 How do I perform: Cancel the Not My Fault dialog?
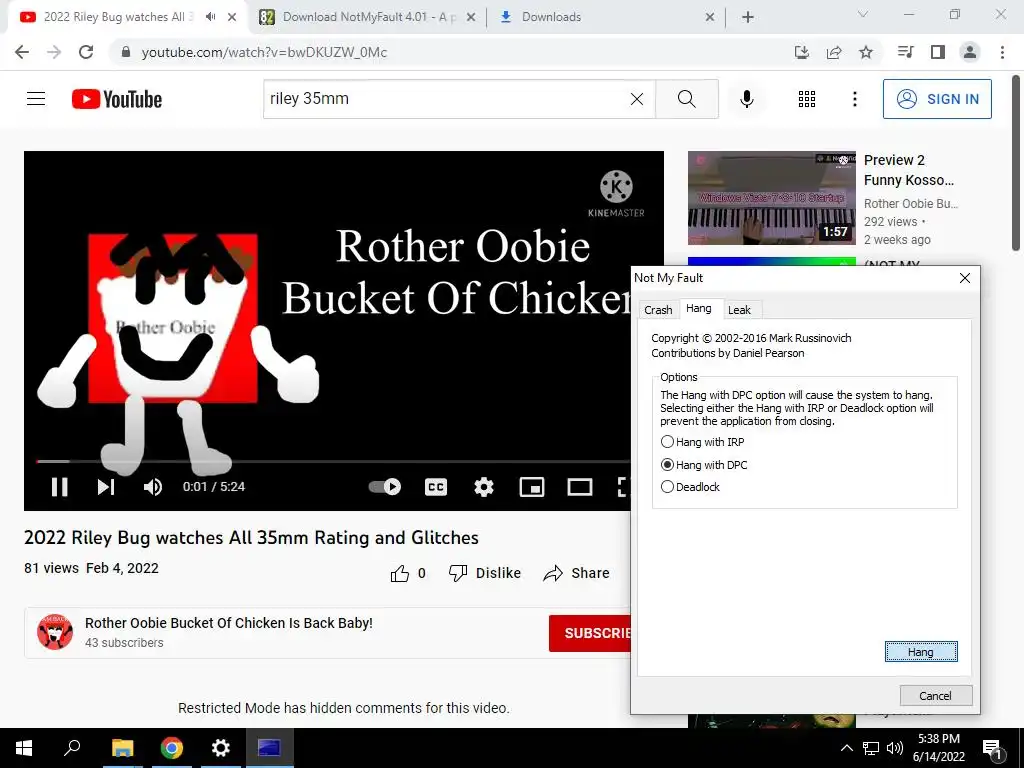click(935, 696)
